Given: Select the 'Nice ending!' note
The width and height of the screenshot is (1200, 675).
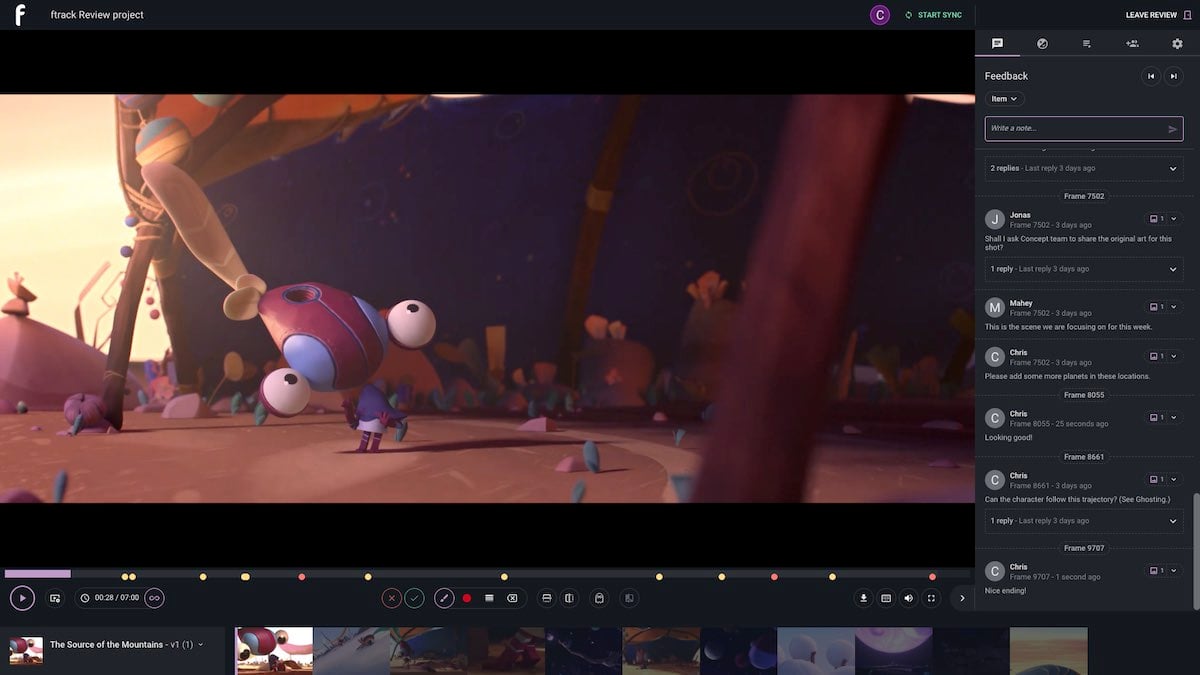Looking at the screenshot, I should click(1005, 591).
